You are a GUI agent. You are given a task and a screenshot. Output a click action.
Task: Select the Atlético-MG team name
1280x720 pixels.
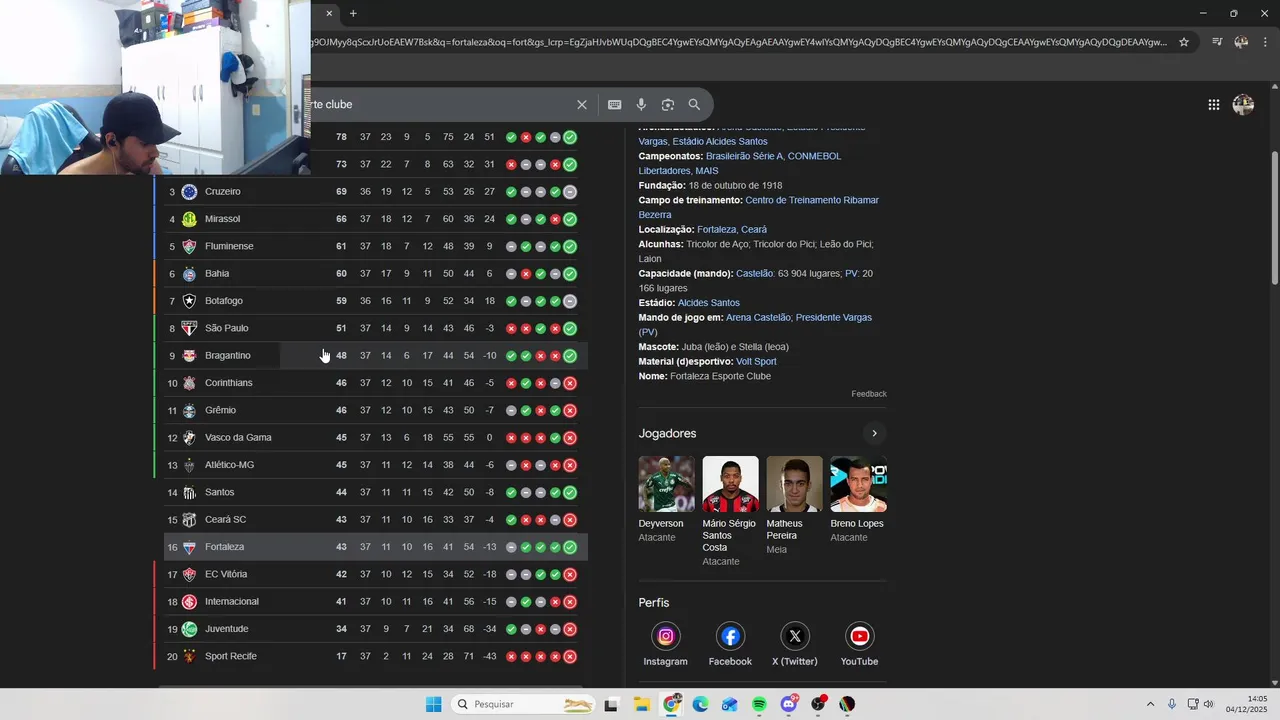[x=229, y=465]
